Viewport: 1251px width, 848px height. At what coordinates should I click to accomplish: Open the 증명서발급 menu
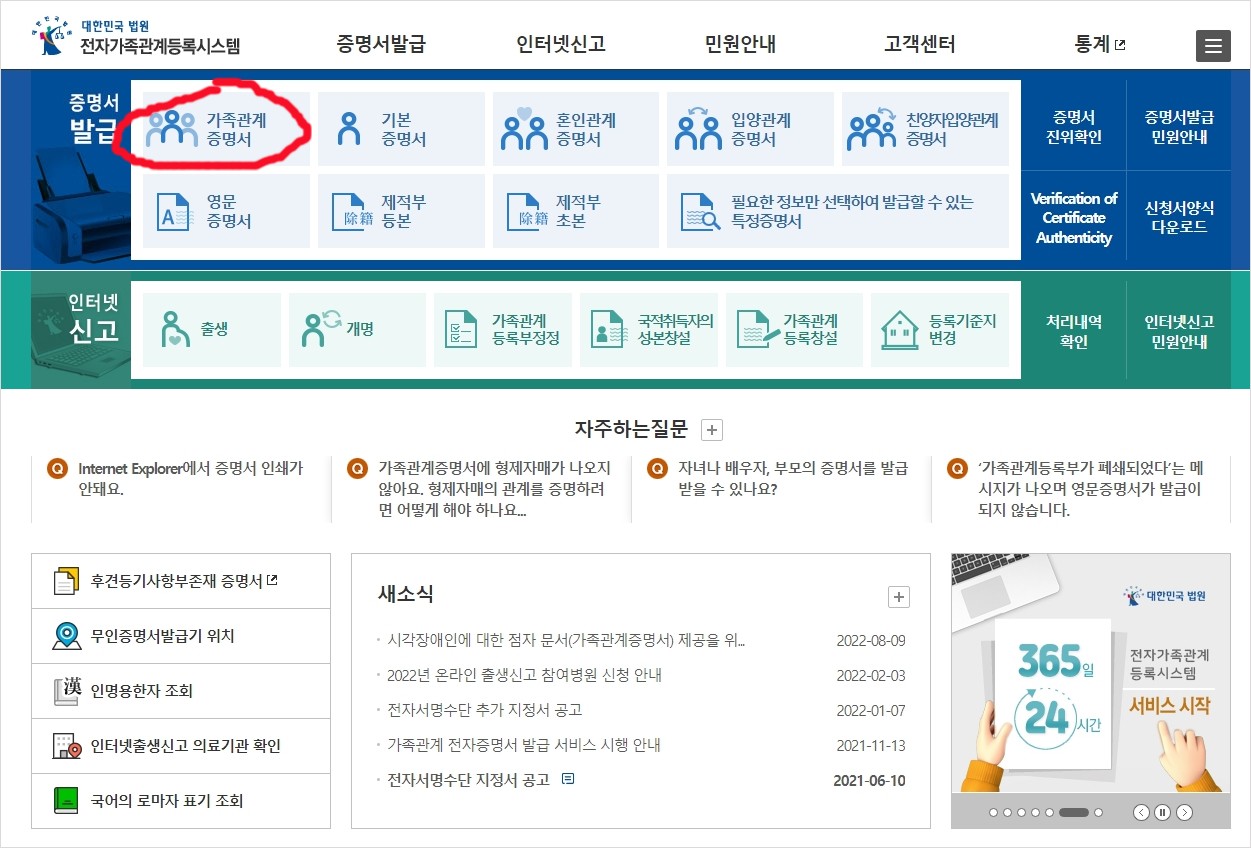coord(381,44)
